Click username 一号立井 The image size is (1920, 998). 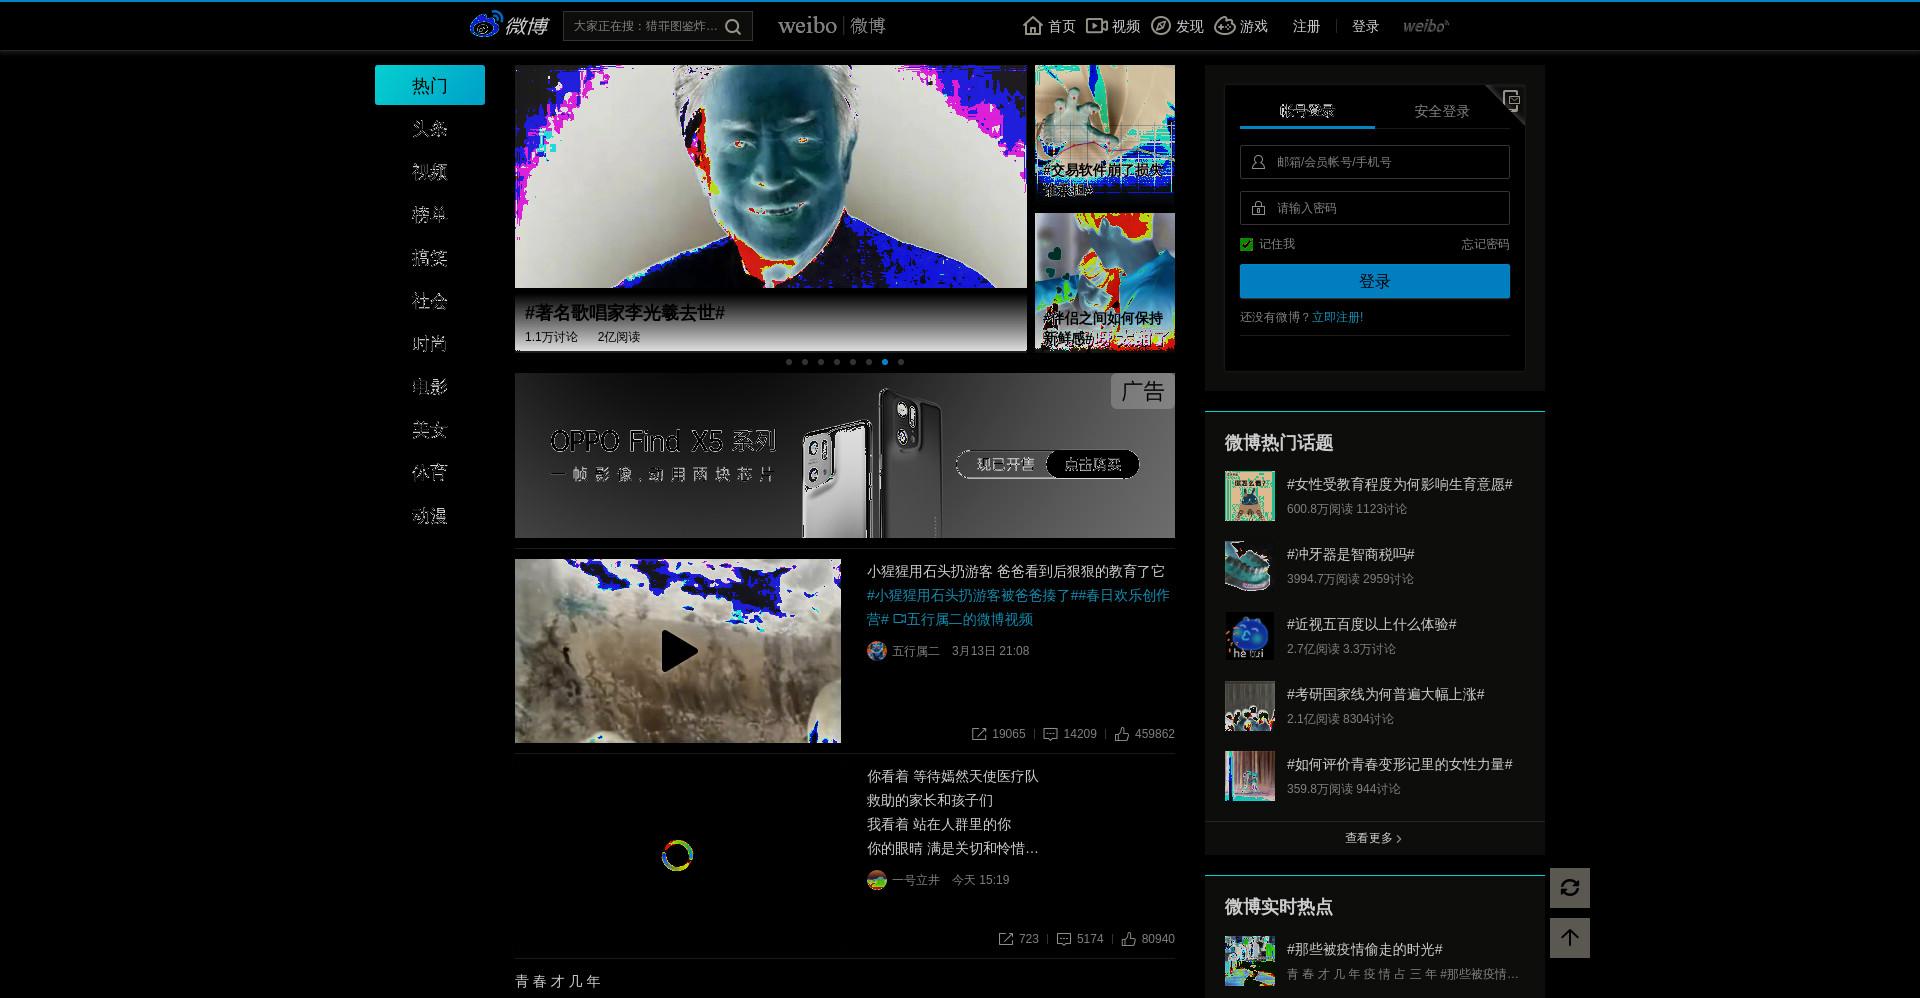click(x=916, y=880)
